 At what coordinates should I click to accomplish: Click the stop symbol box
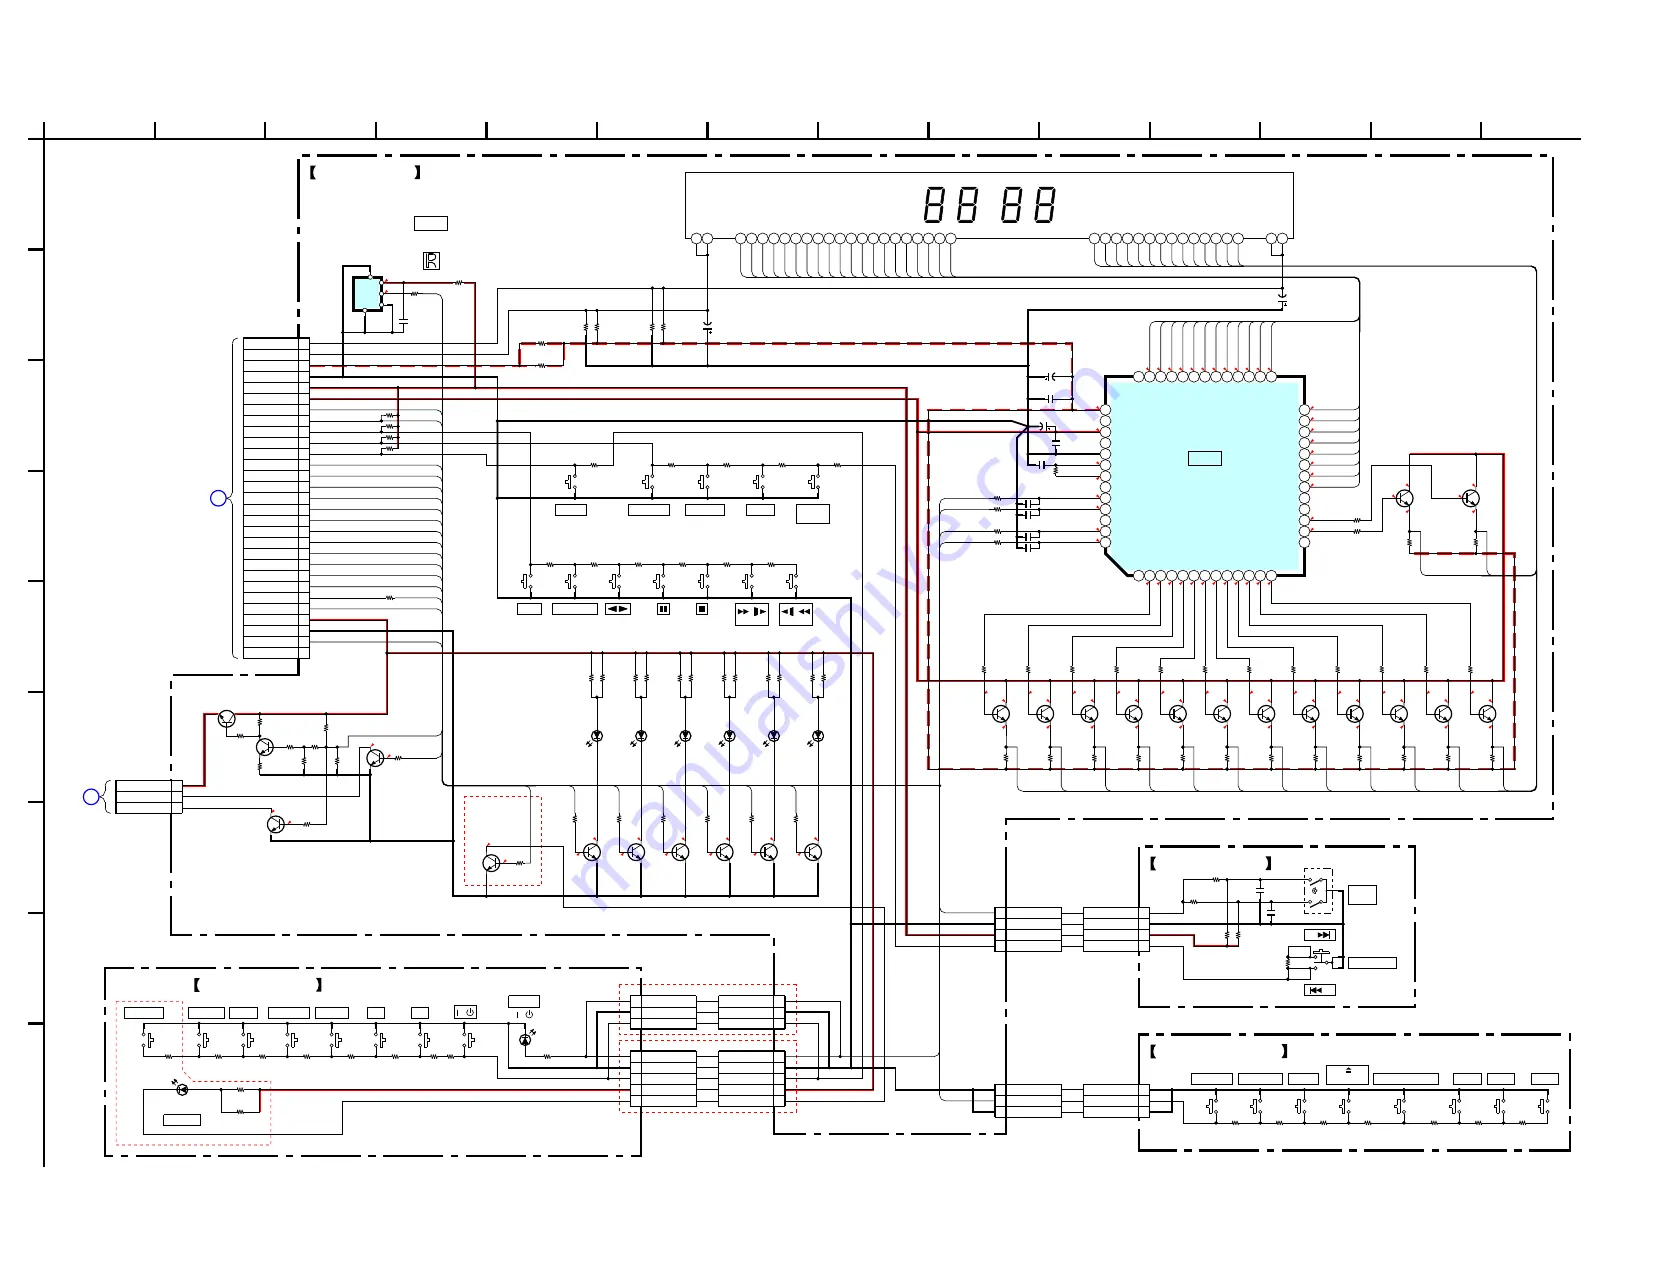pyautogui.click(x=702, y=609)
